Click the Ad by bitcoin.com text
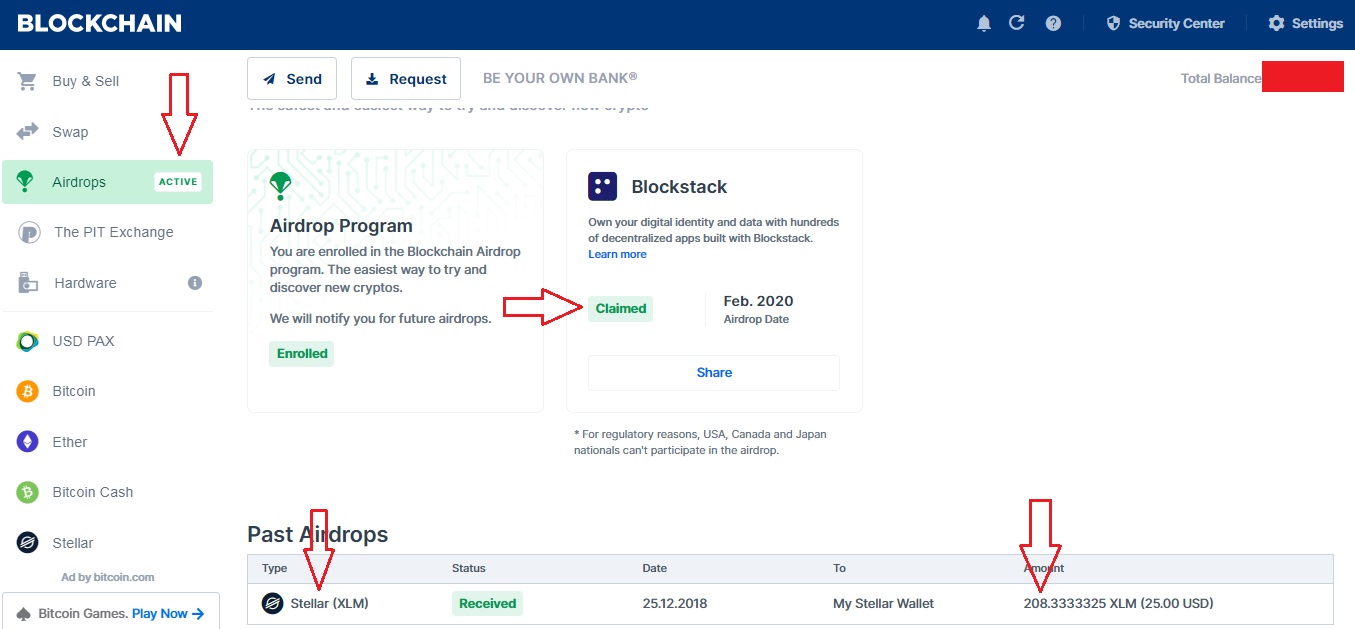1355x629 pixels. [108, 577]
